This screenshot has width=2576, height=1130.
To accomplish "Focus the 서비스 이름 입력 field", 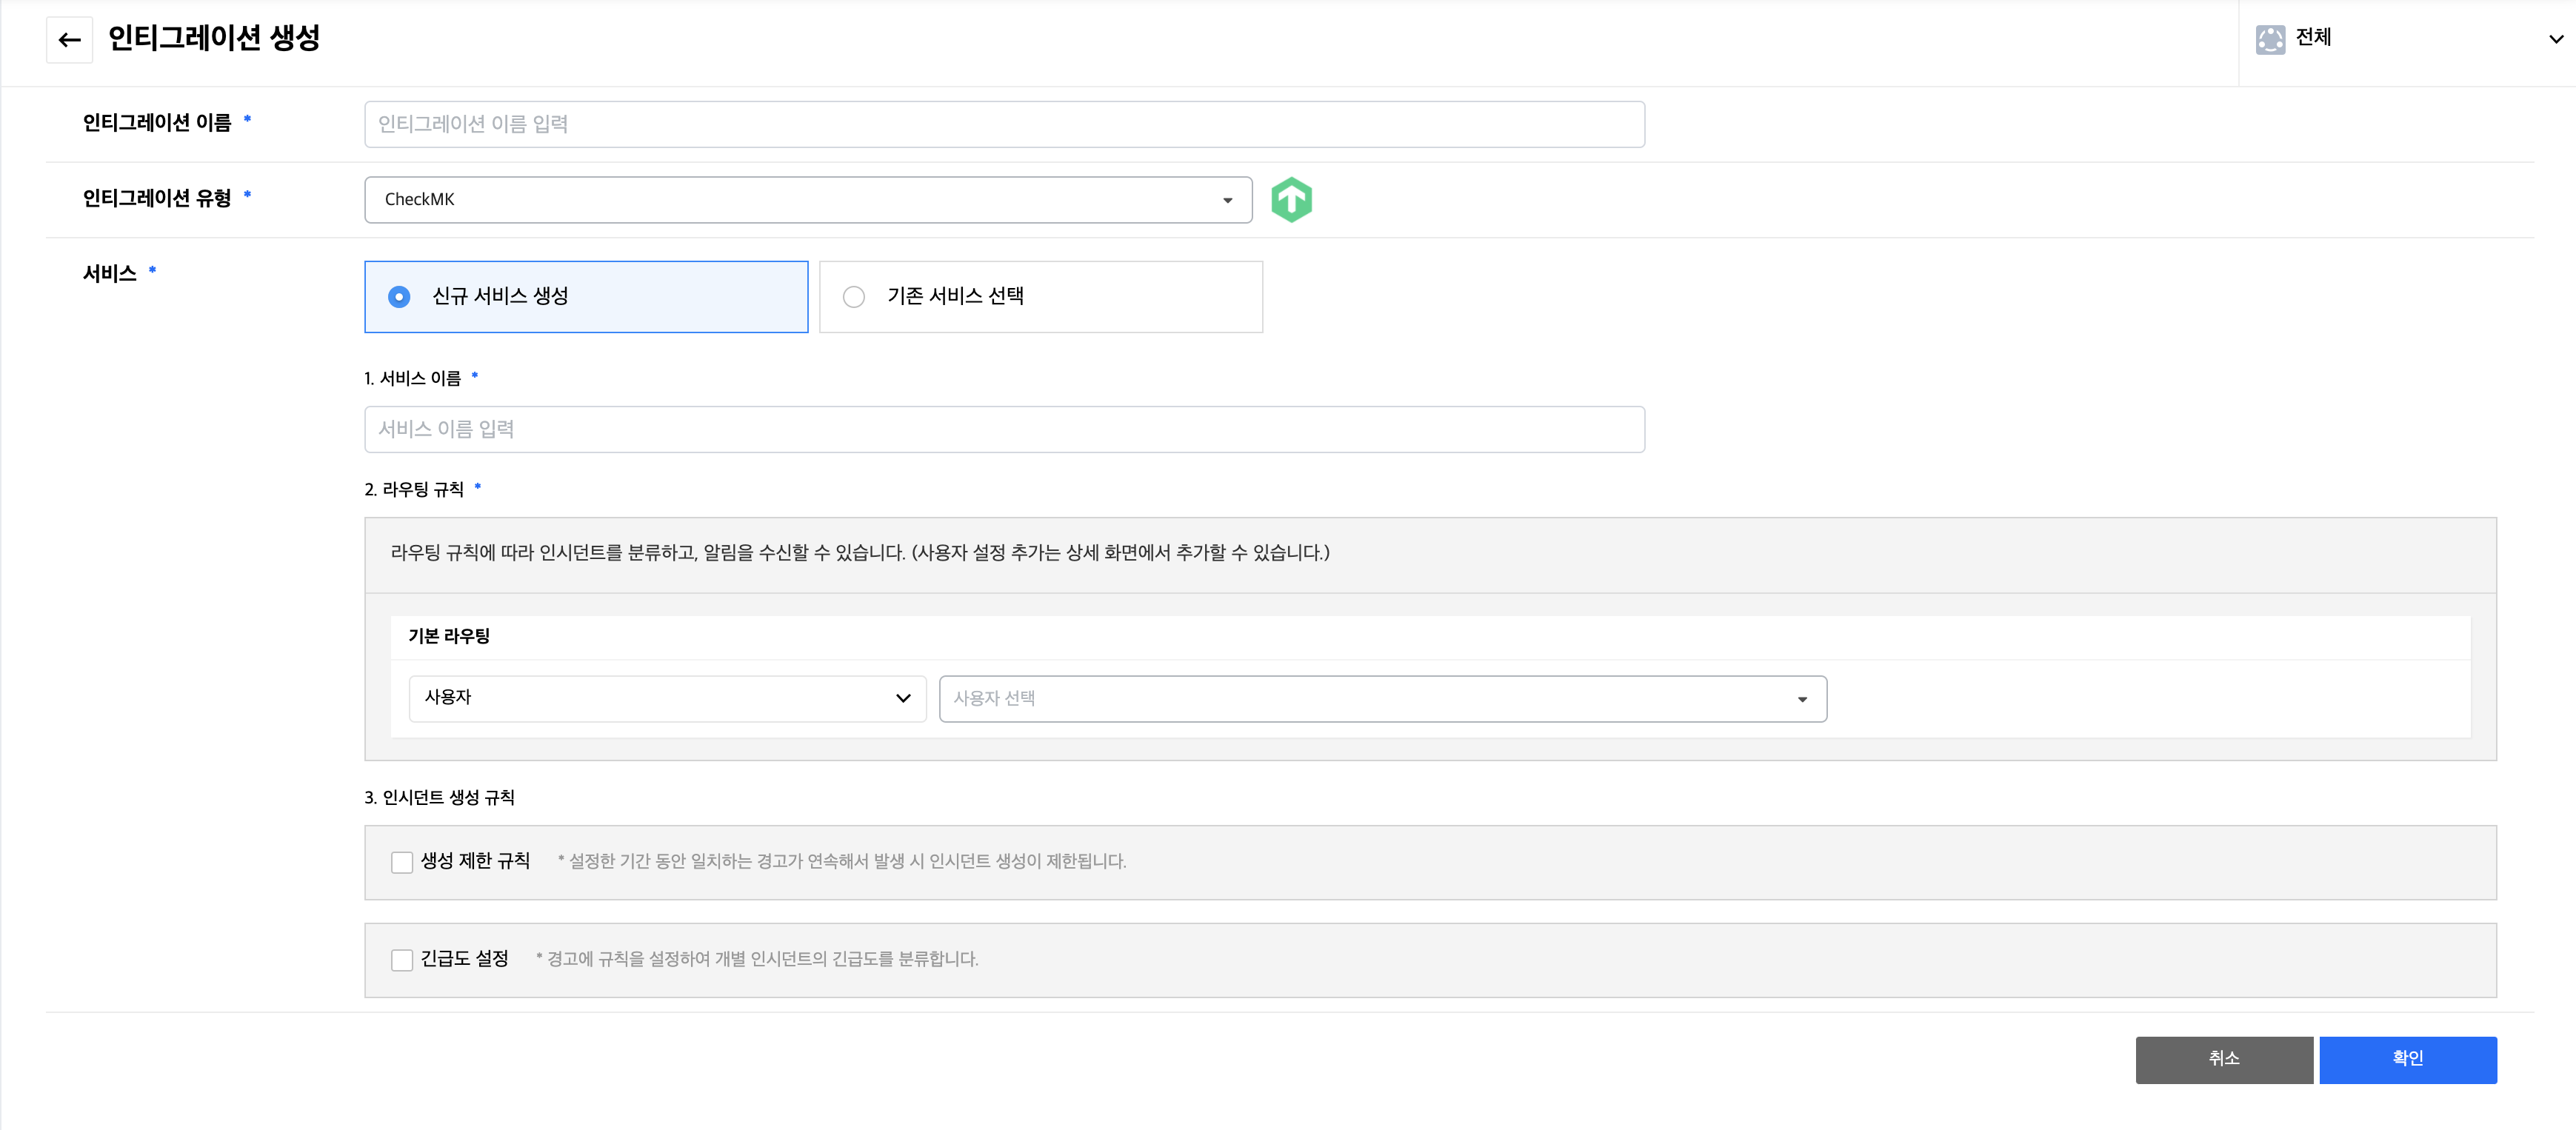I will tap(1004, 429).
